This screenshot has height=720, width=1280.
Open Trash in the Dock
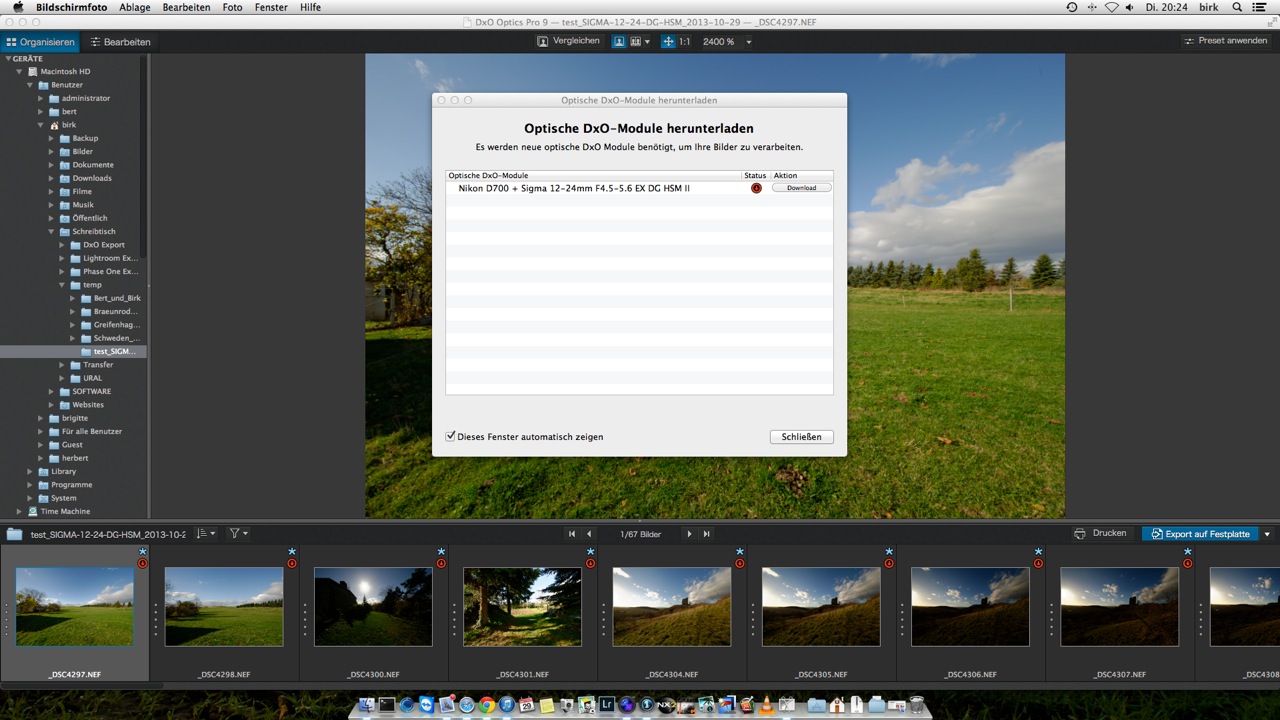917,705
